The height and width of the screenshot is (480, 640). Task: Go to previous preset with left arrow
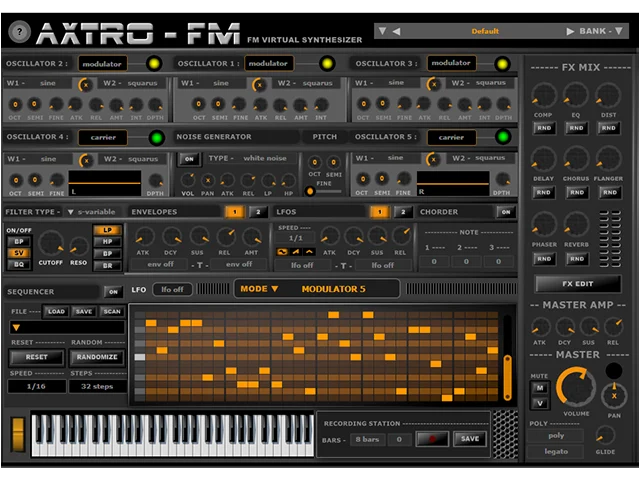(396, 31)
